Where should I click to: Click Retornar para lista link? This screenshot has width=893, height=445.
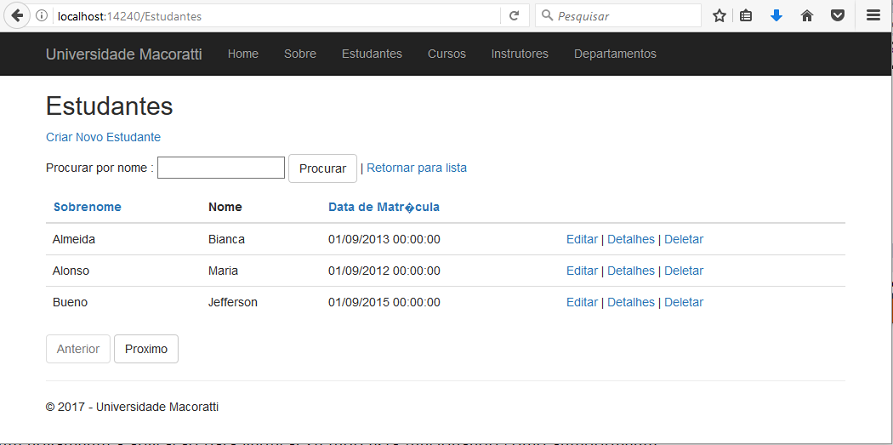coord(417,168)
